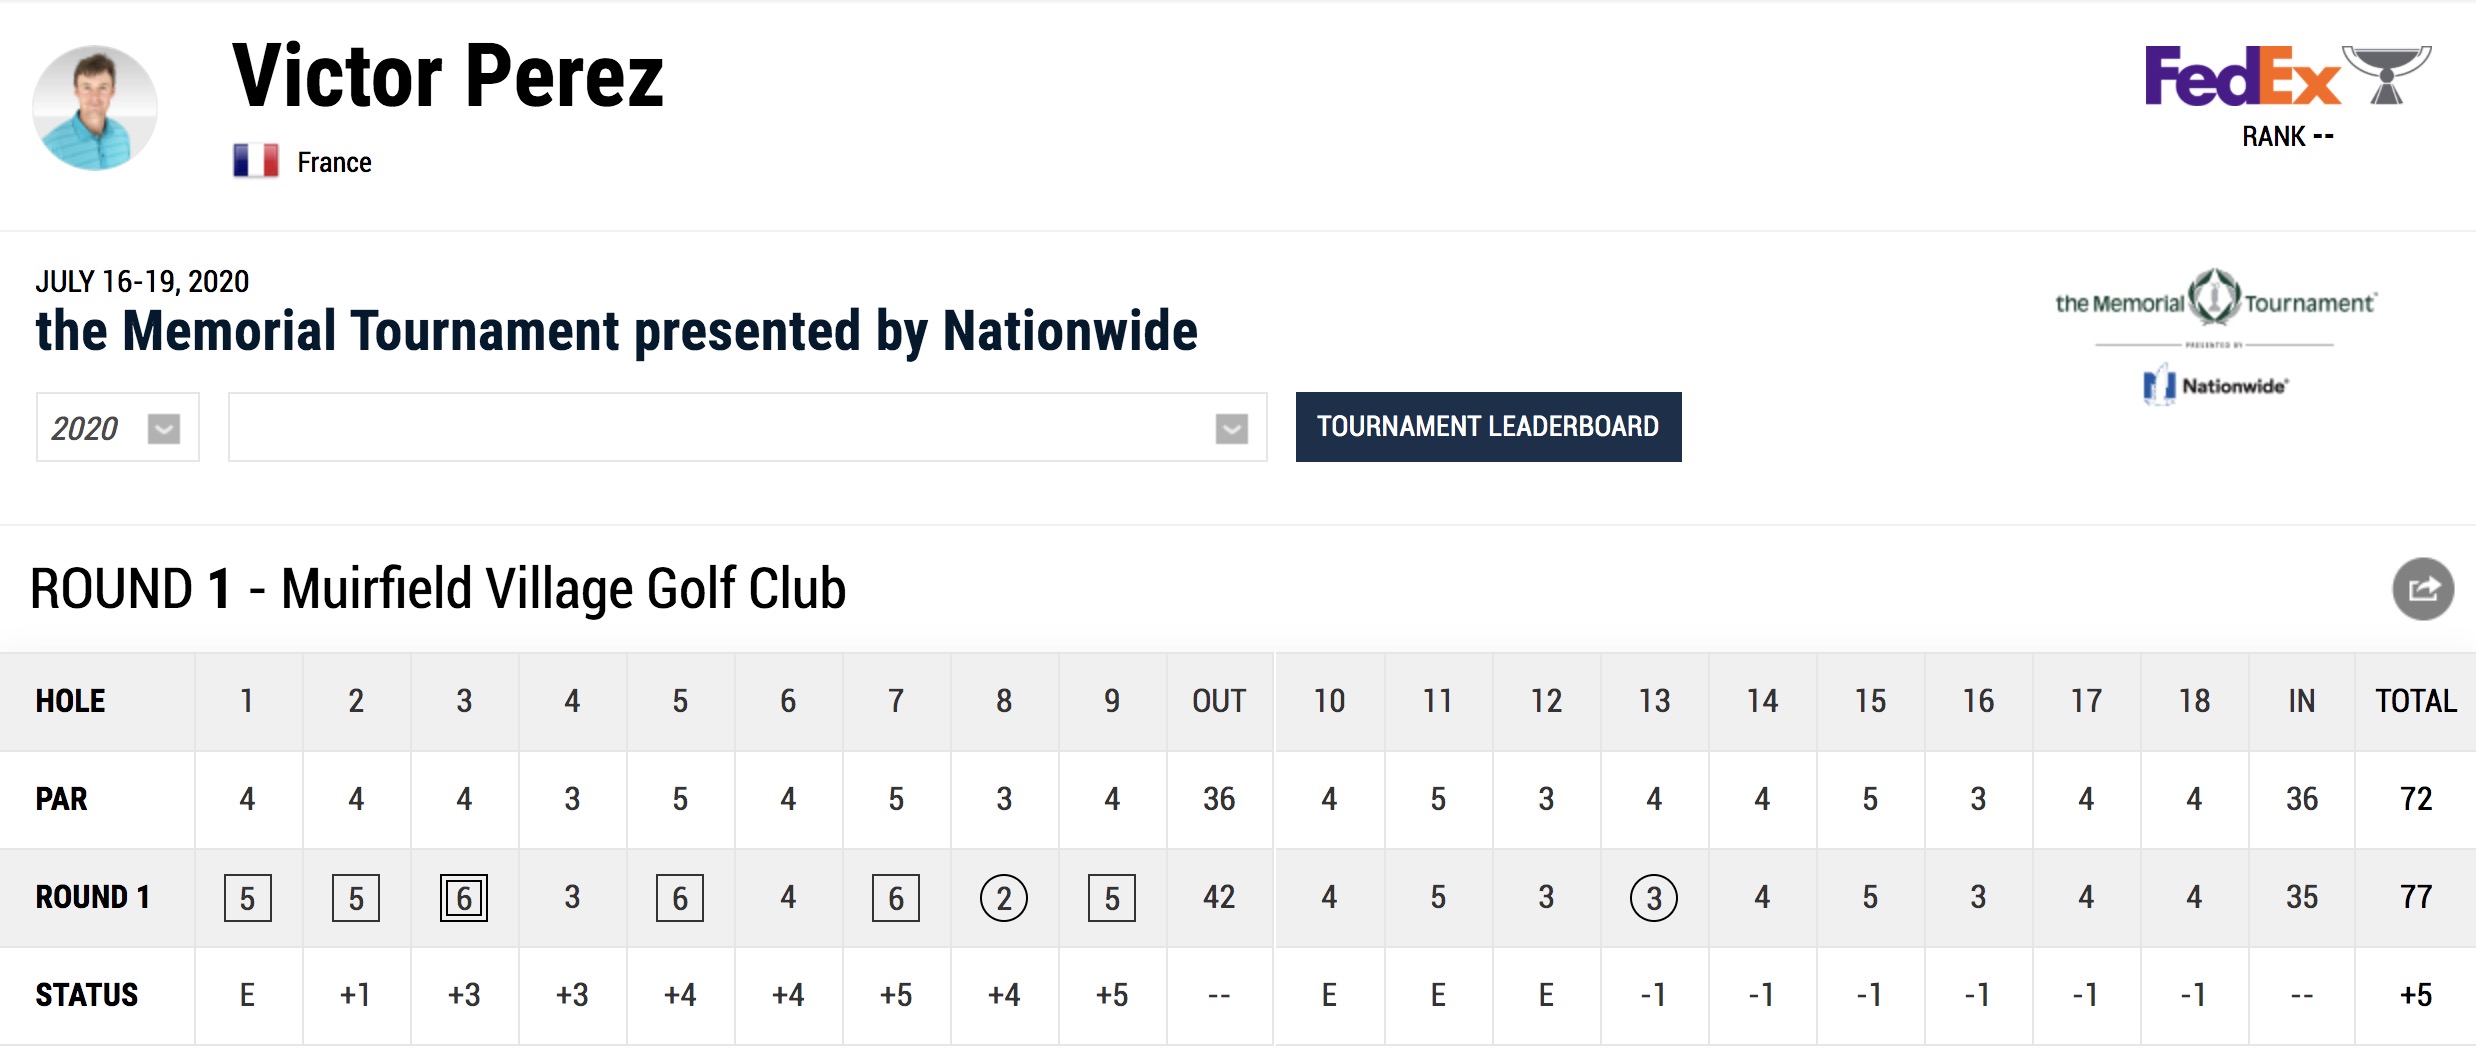Select the OUT column header
Screen dimensions: 2476x1064
coord(1219,701)
